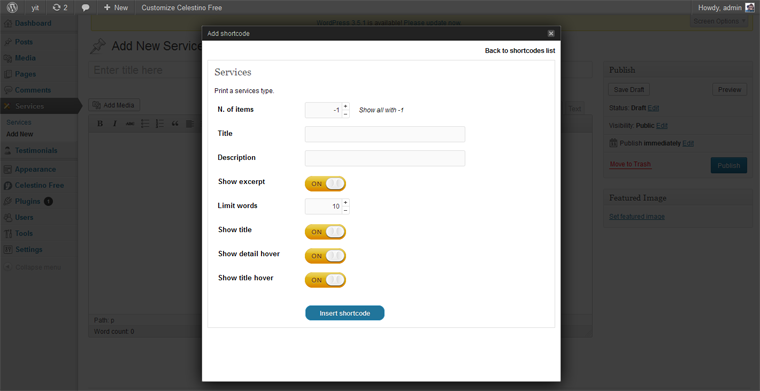This screenshot has height=391, width=760.
Task: Increase N. of items value
Action: coord(345,106)
